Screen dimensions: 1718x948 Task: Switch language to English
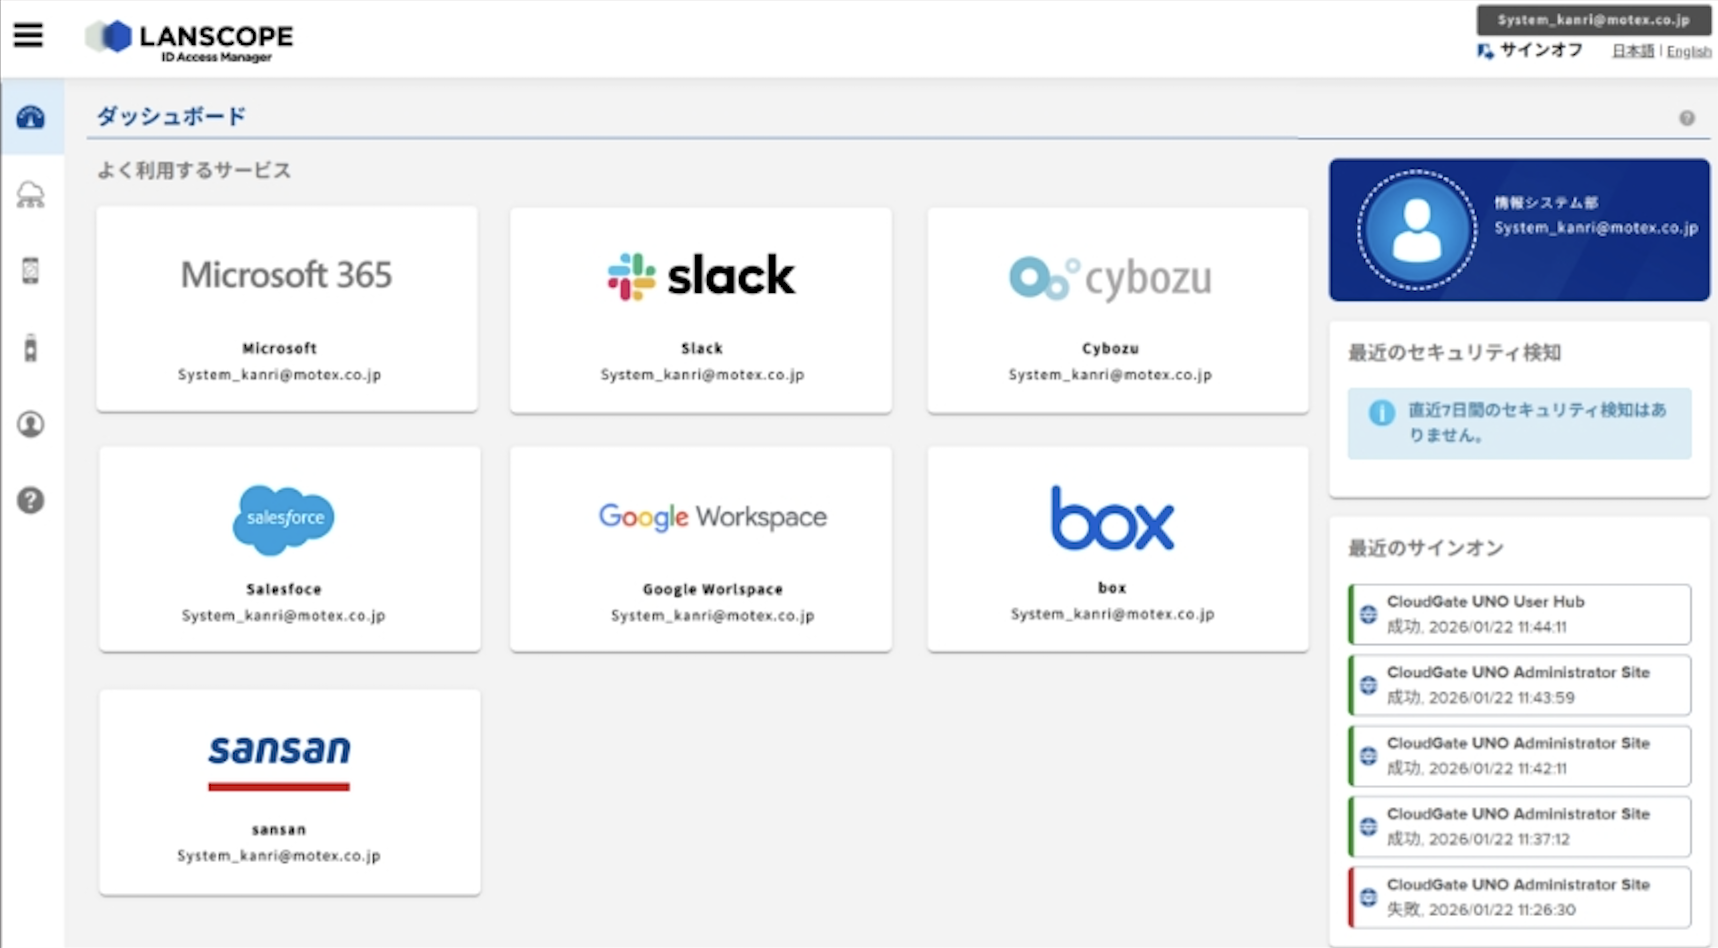point(1688,52)
